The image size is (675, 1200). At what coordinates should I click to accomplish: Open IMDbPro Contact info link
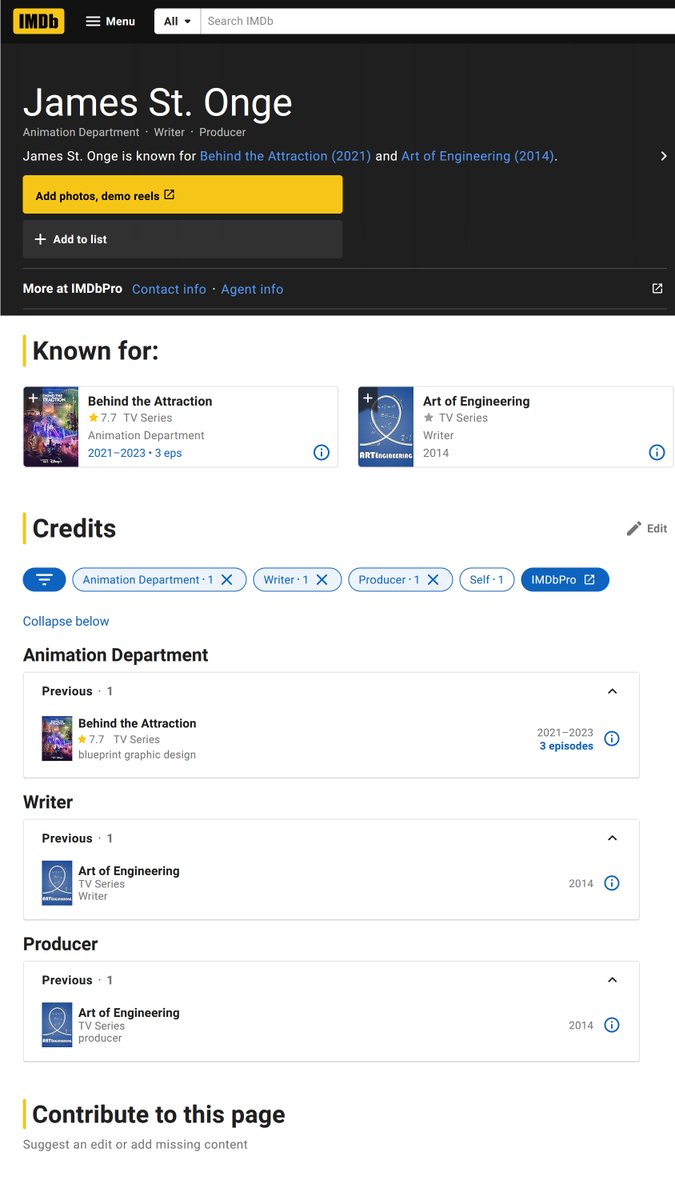[x=169, y=289]
